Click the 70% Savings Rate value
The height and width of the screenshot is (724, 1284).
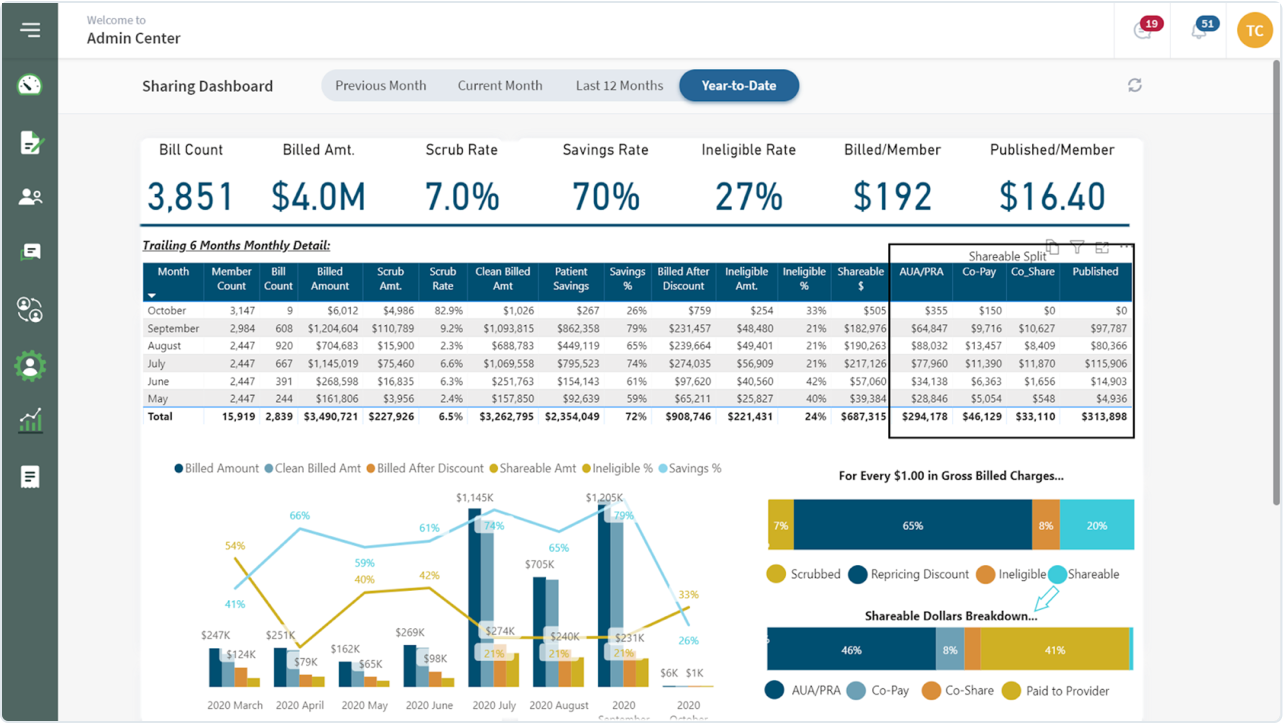click(x=605, y=196)
